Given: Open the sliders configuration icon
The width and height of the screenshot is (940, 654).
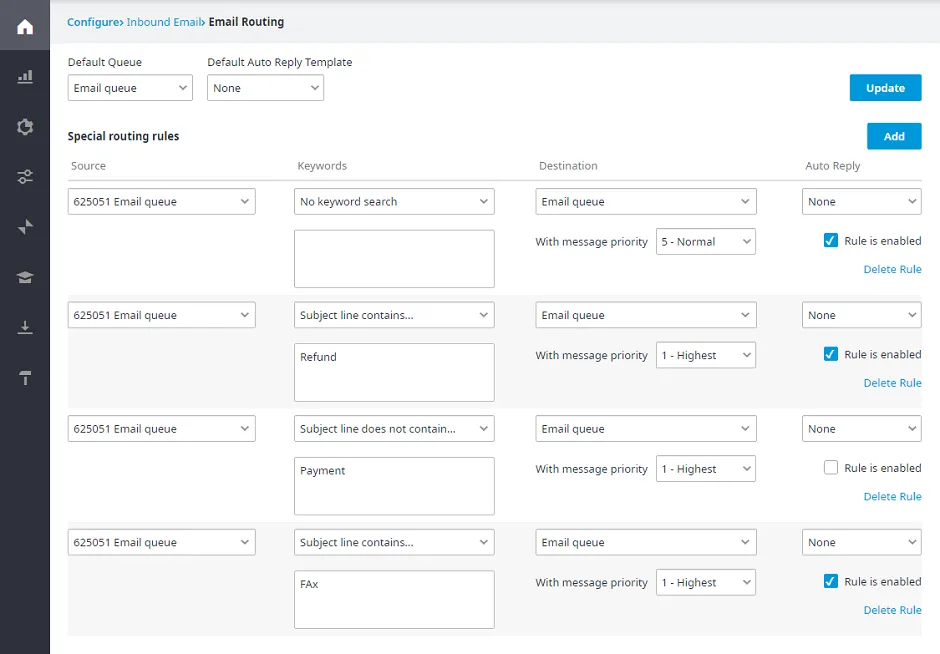Looking at the screenshot, I should [x=25, y=177].
